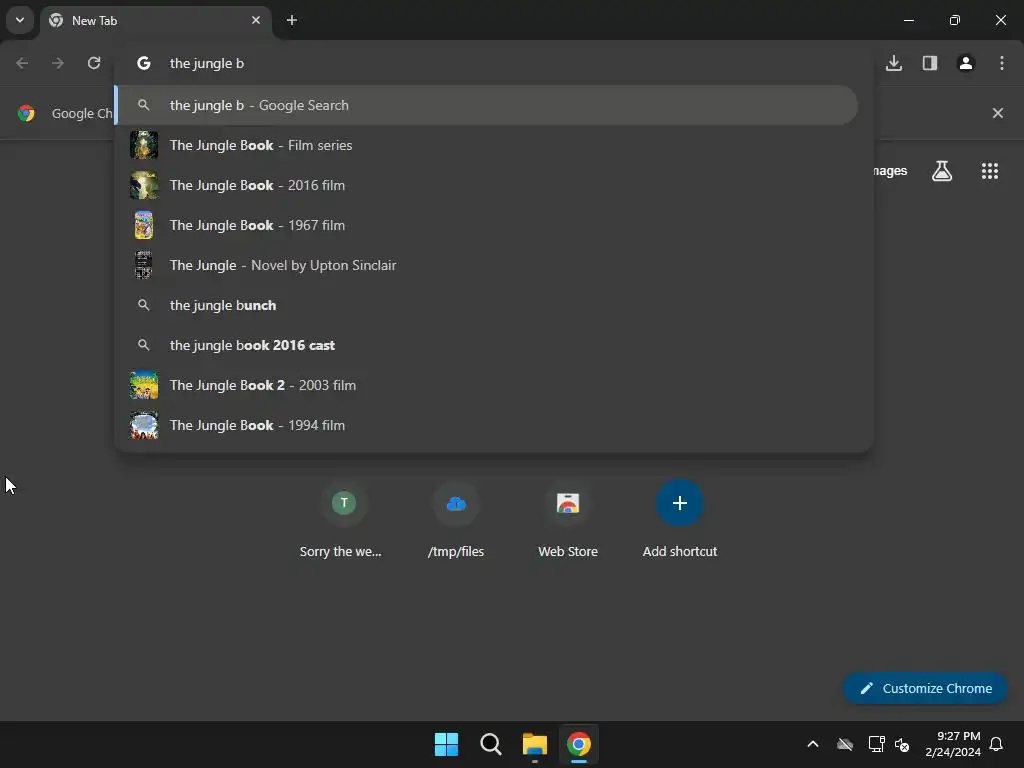Click the forward navigation arrow
The image size is (1024, 768).
[x=58, y=63]
